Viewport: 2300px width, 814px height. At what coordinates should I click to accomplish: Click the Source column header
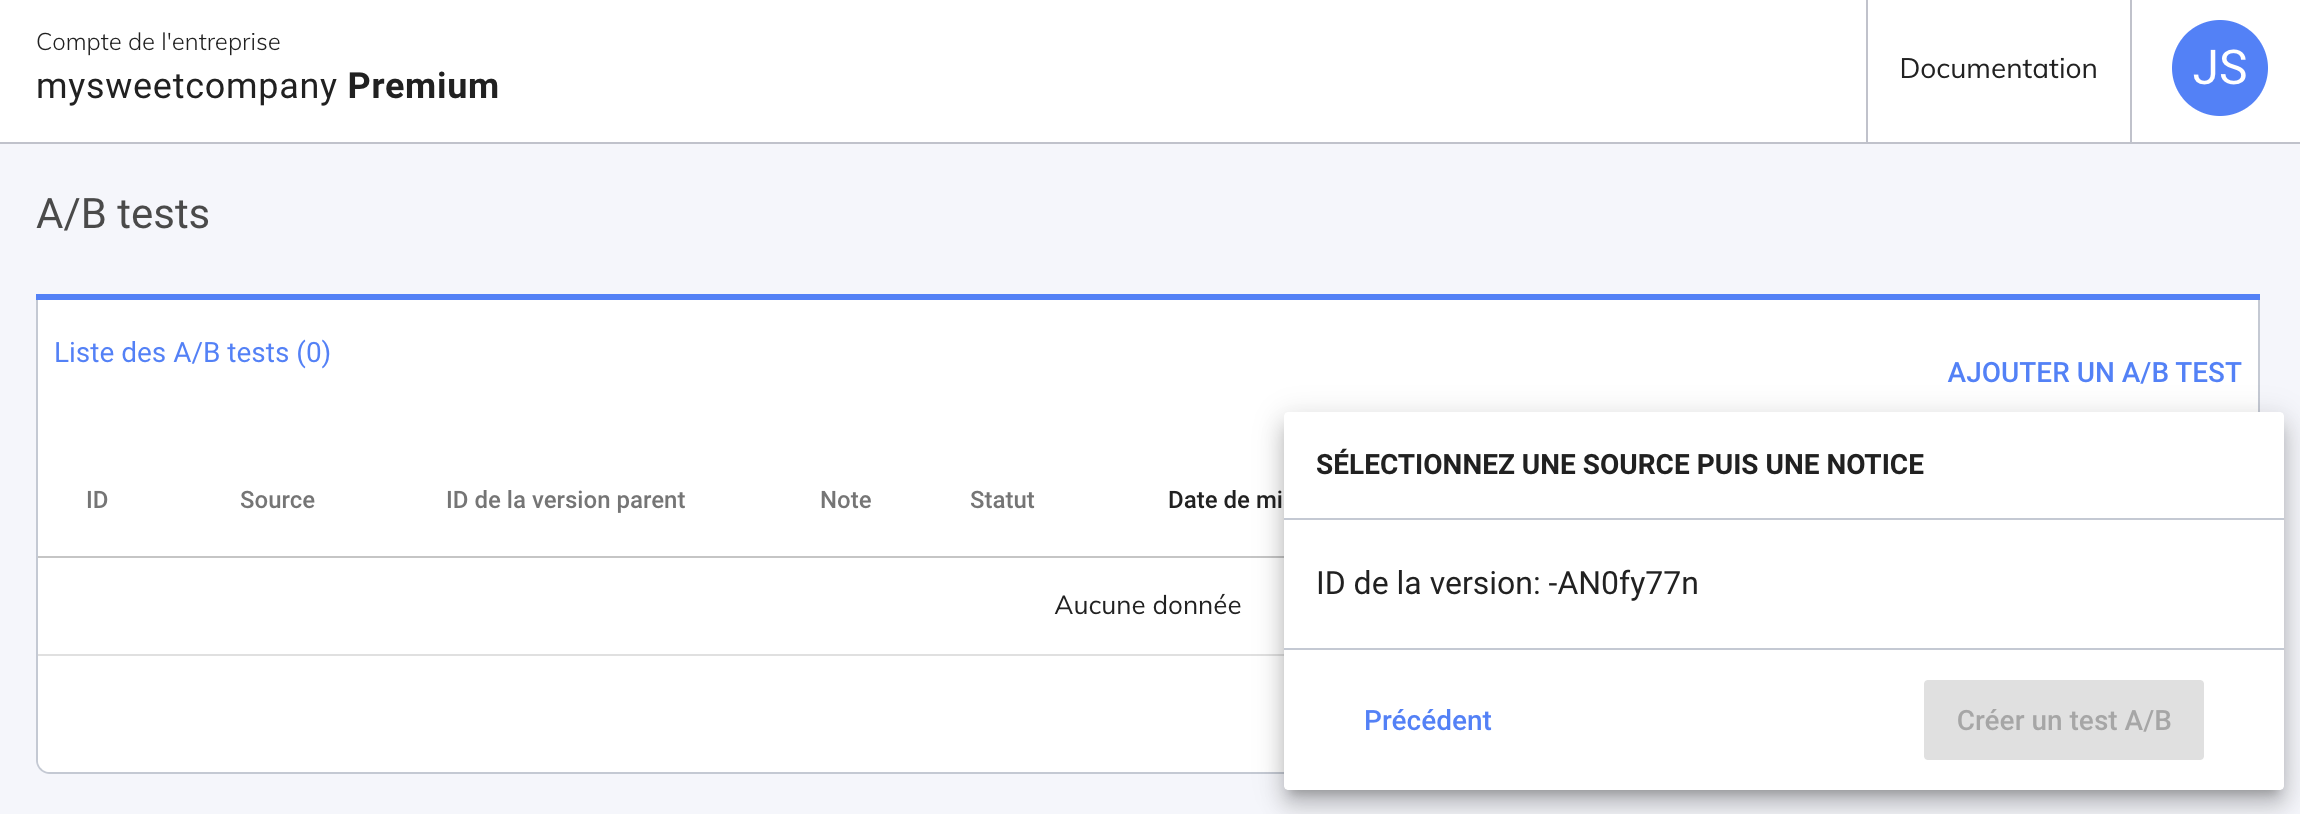point(277,500)
